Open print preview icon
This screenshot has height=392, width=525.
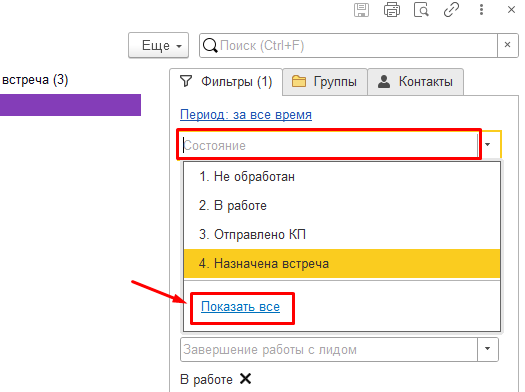point(421,10)
